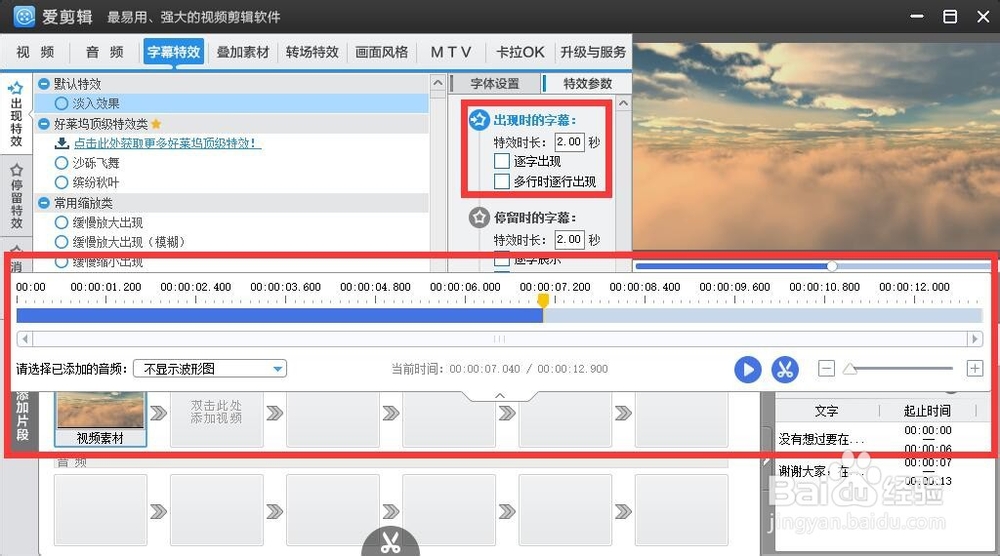The height and width of the screenshot is (556, 1000).
Task: Switch to 特效参数 tab
Action: [x=587, y=84]
